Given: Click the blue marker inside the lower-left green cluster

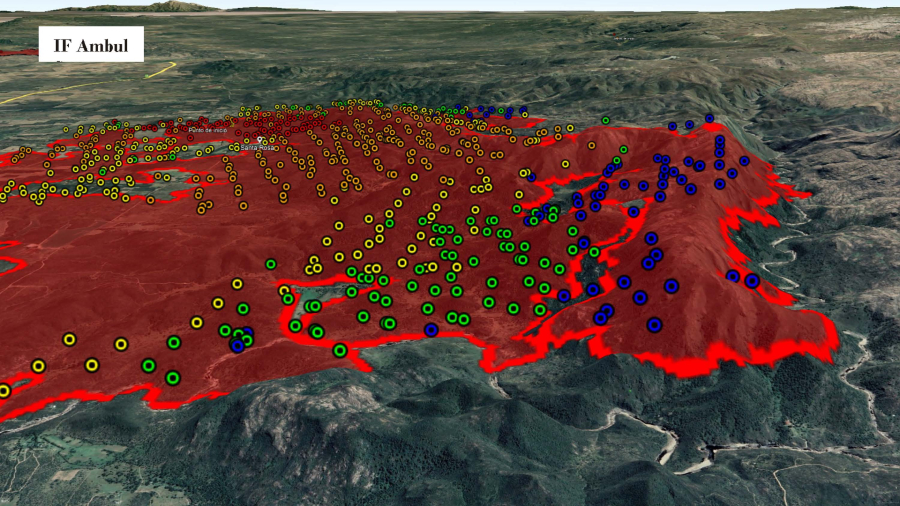Looking at the screenshot, I should [238, 344].
